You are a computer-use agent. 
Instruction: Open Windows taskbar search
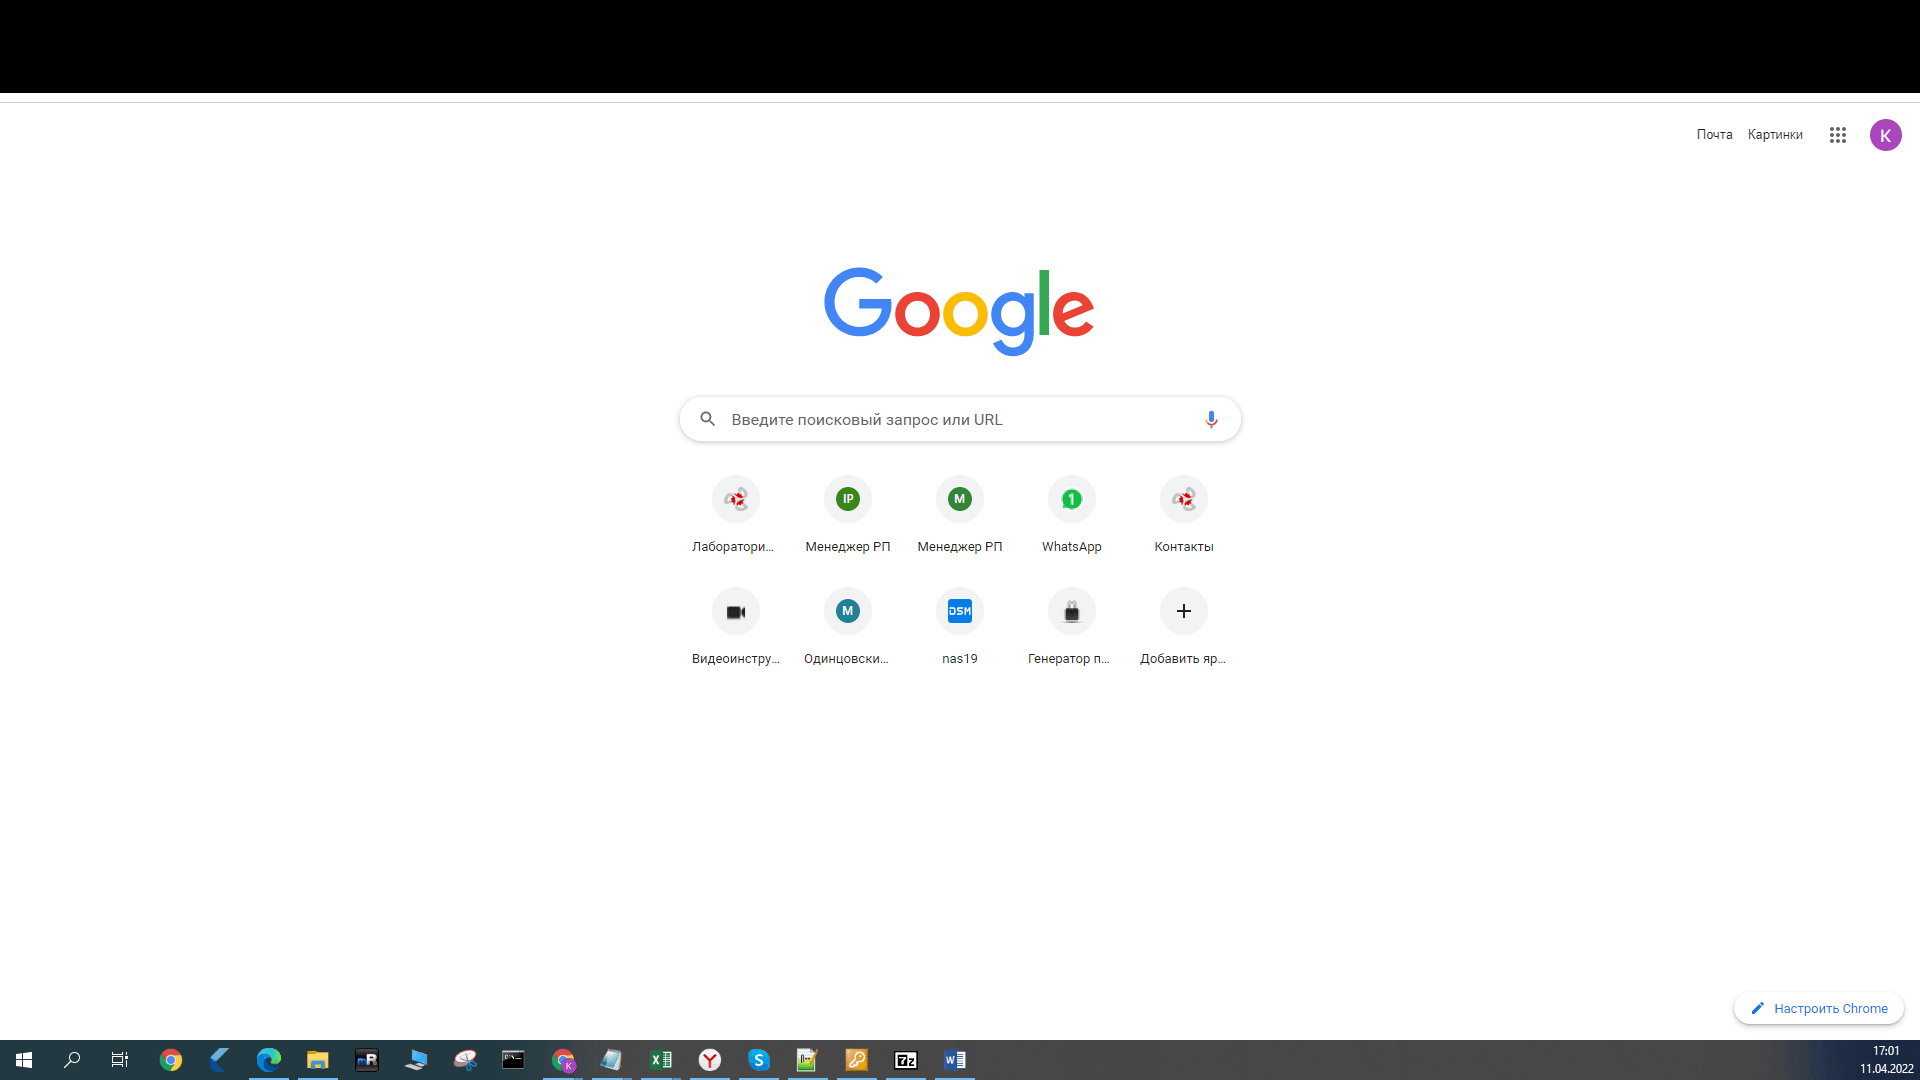click(72, 1060)
